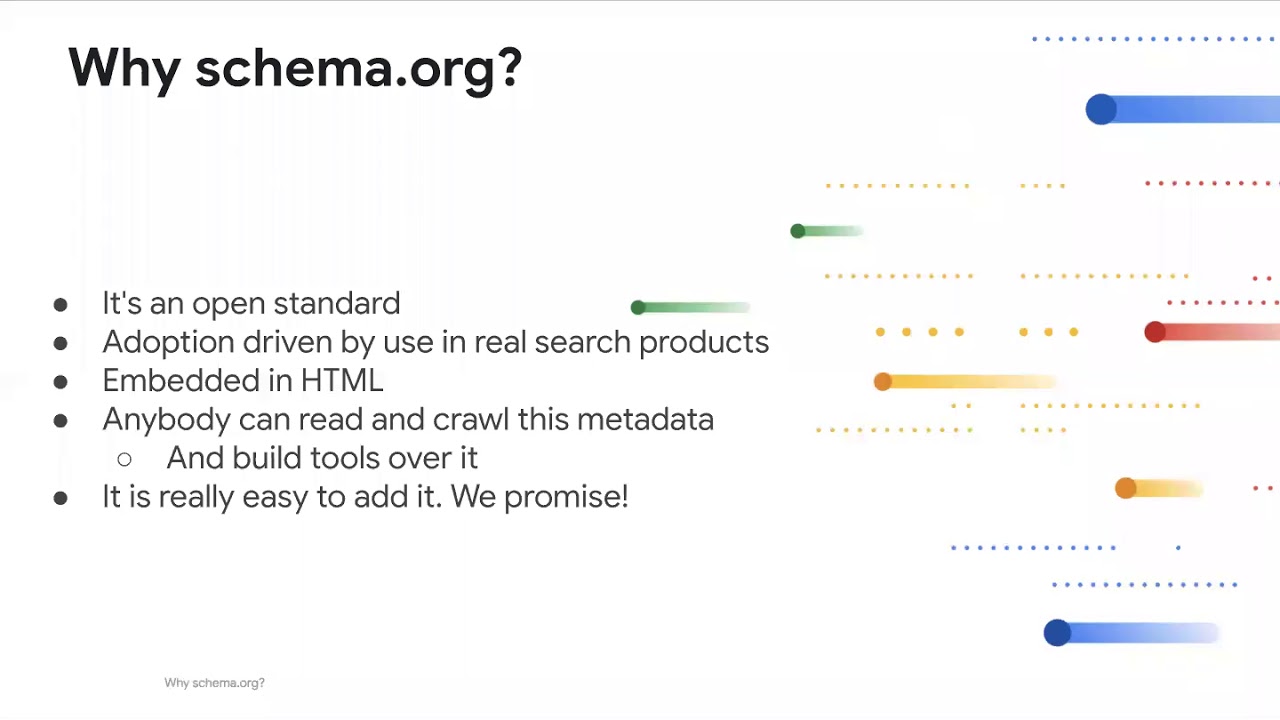Click "Anybody can read and crawl this metadata"
1280x720 pixels.
click(408, 419)
